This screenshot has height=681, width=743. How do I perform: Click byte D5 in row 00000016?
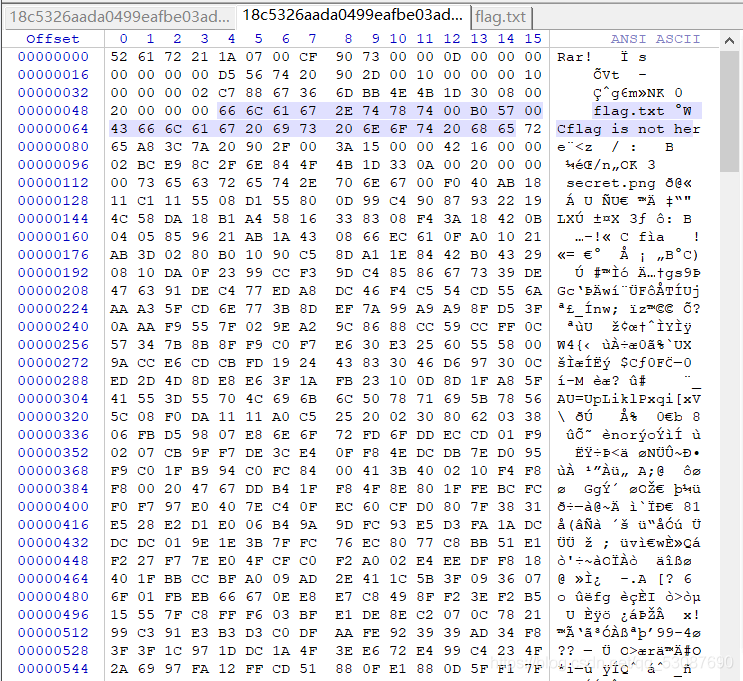(x=227, y=75)
